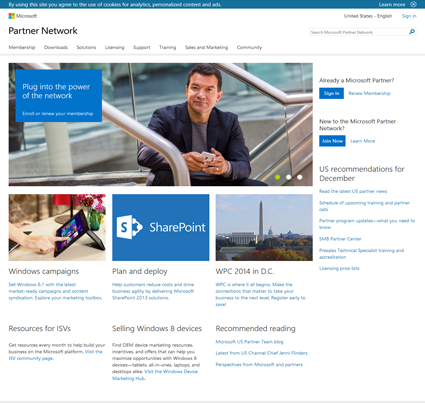
Task: Click Recommended reading heading
Action: coord(255,329)
